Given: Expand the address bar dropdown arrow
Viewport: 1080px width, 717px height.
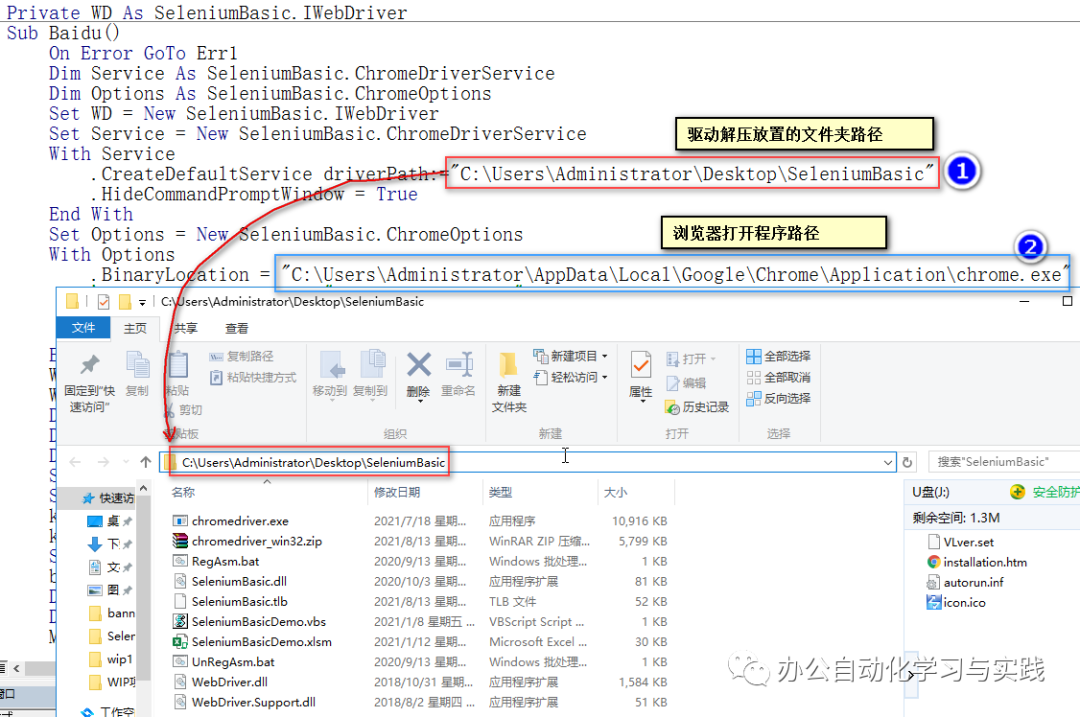Looking at the screenshot, I should tap(888, 461).
